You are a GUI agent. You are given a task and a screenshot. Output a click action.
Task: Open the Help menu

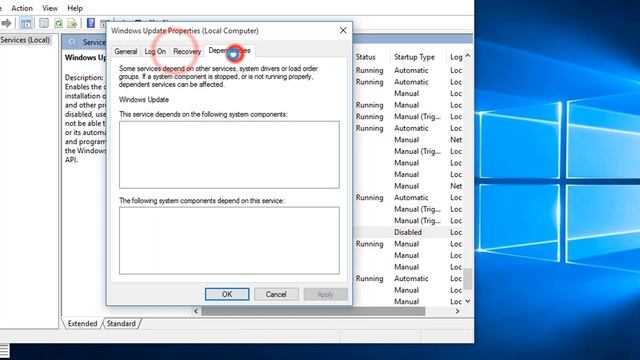coord(75,8)
